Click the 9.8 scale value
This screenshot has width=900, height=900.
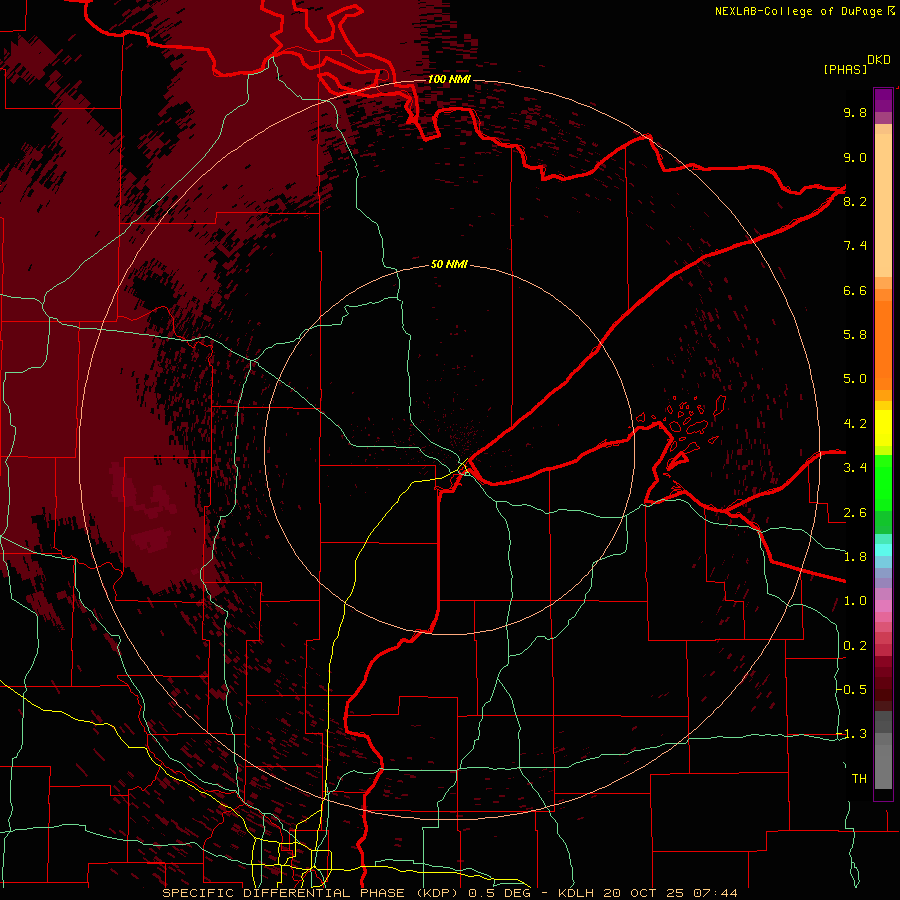pyautogui.click(x=855, y=112)
